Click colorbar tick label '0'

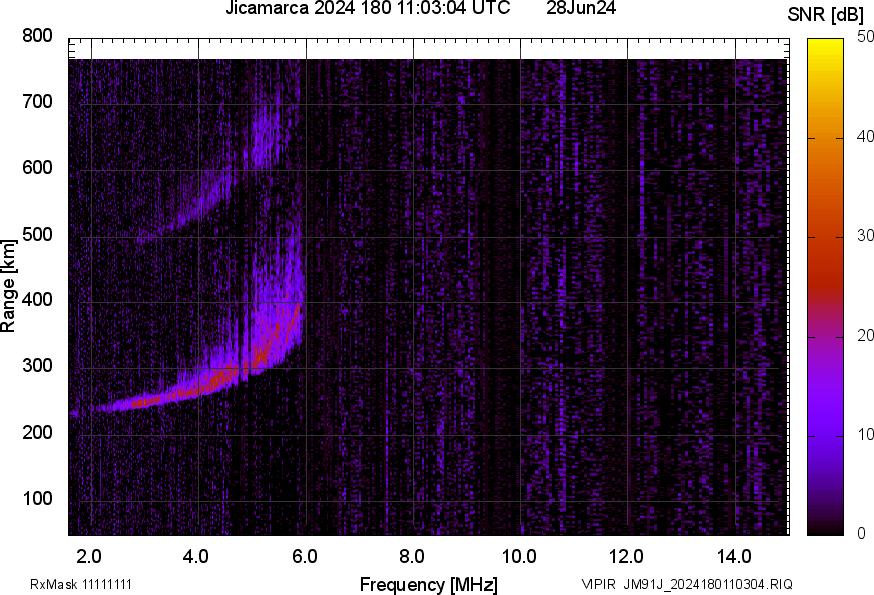click(x=861, y=534)
